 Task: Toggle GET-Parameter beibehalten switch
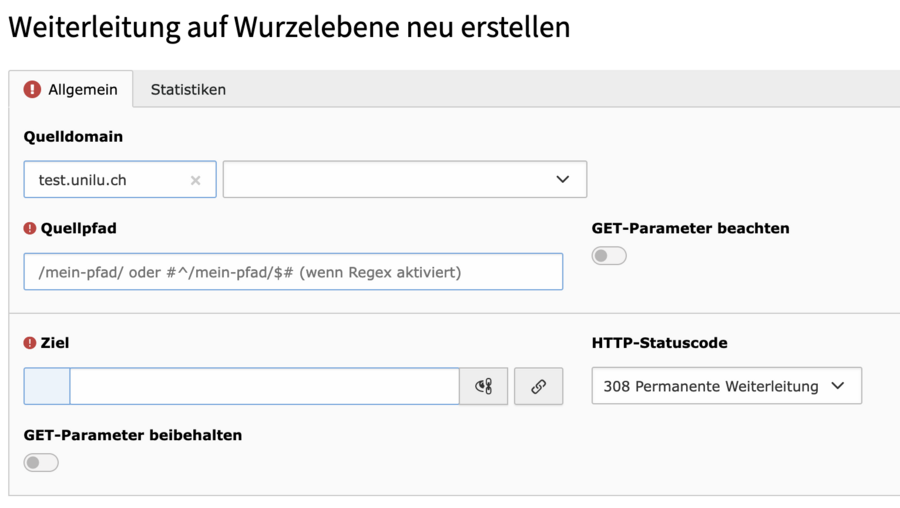[x=41, y=463]
